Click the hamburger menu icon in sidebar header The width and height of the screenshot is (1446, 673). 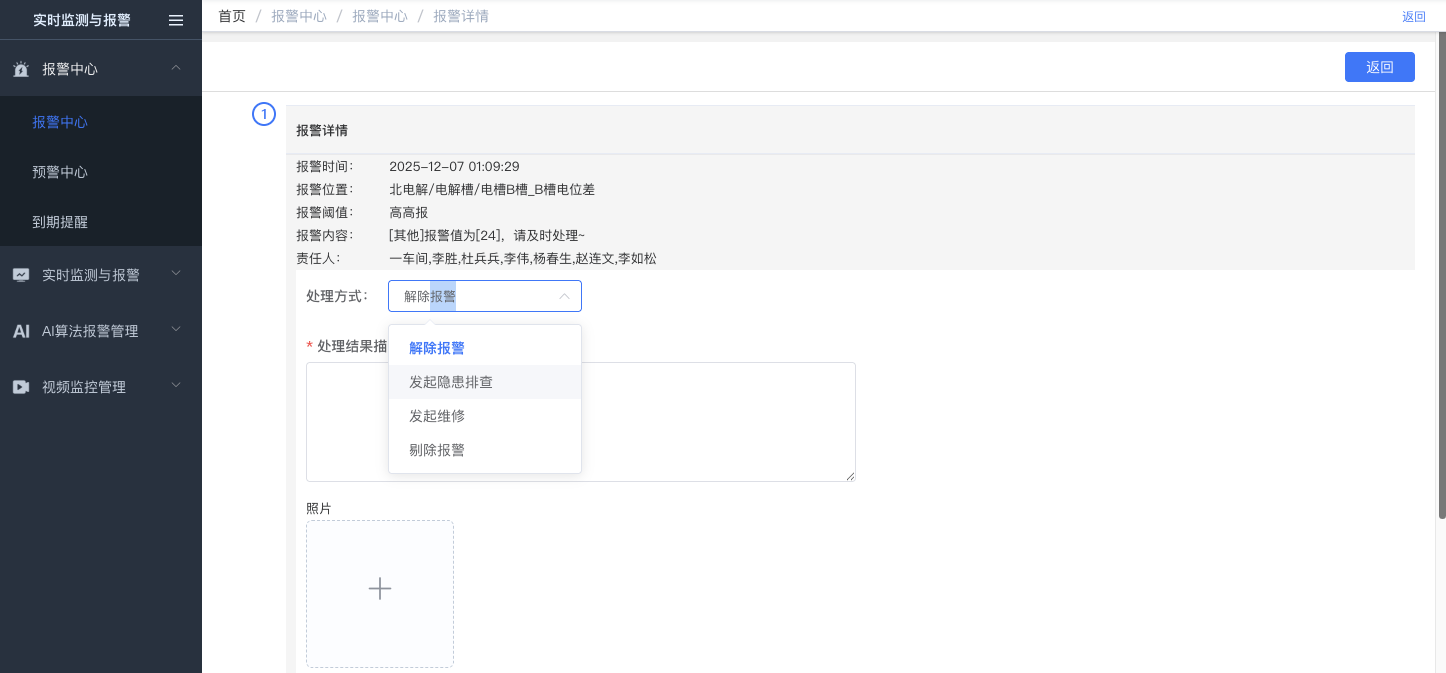click(176, 20)
